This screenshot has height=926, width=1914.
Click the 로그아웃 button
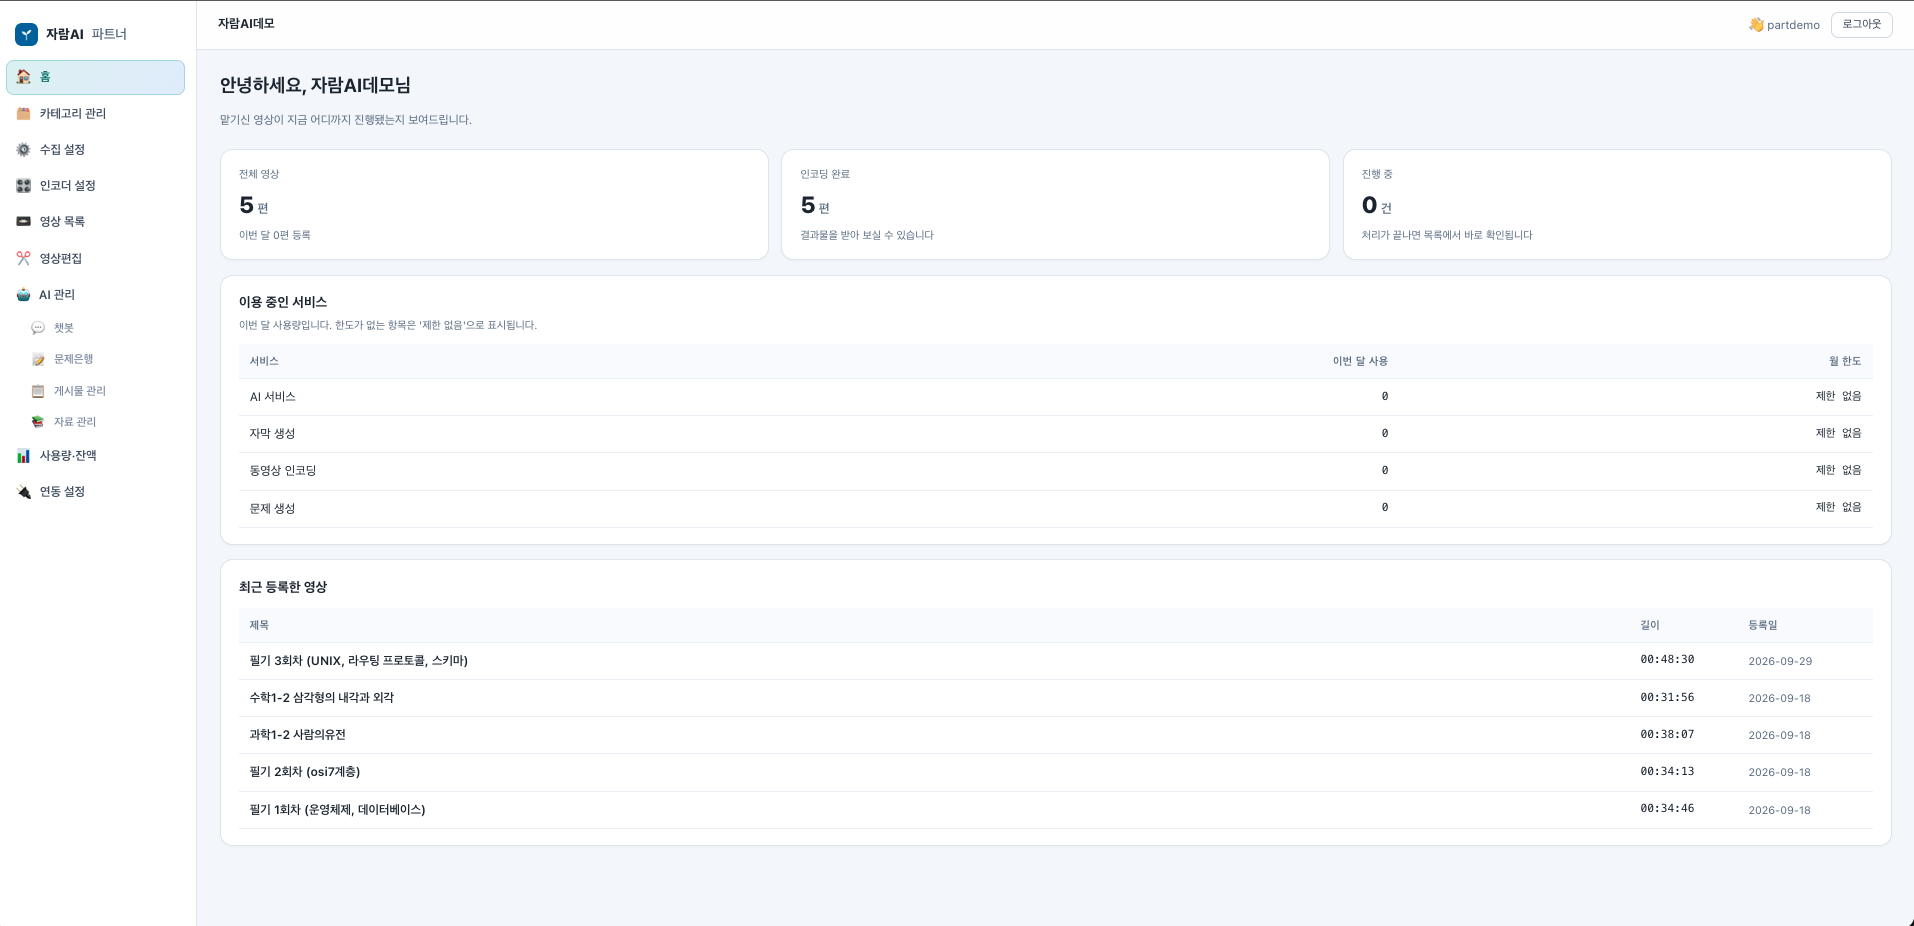pyautogui.click(x=1861, y=25)
